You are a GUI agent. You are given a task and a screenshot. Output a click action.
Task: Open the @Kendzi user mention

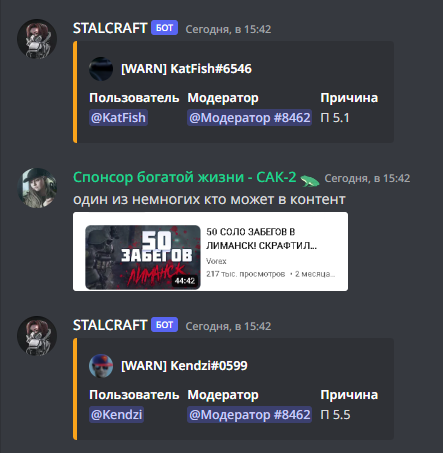click(x=116, y=415)
